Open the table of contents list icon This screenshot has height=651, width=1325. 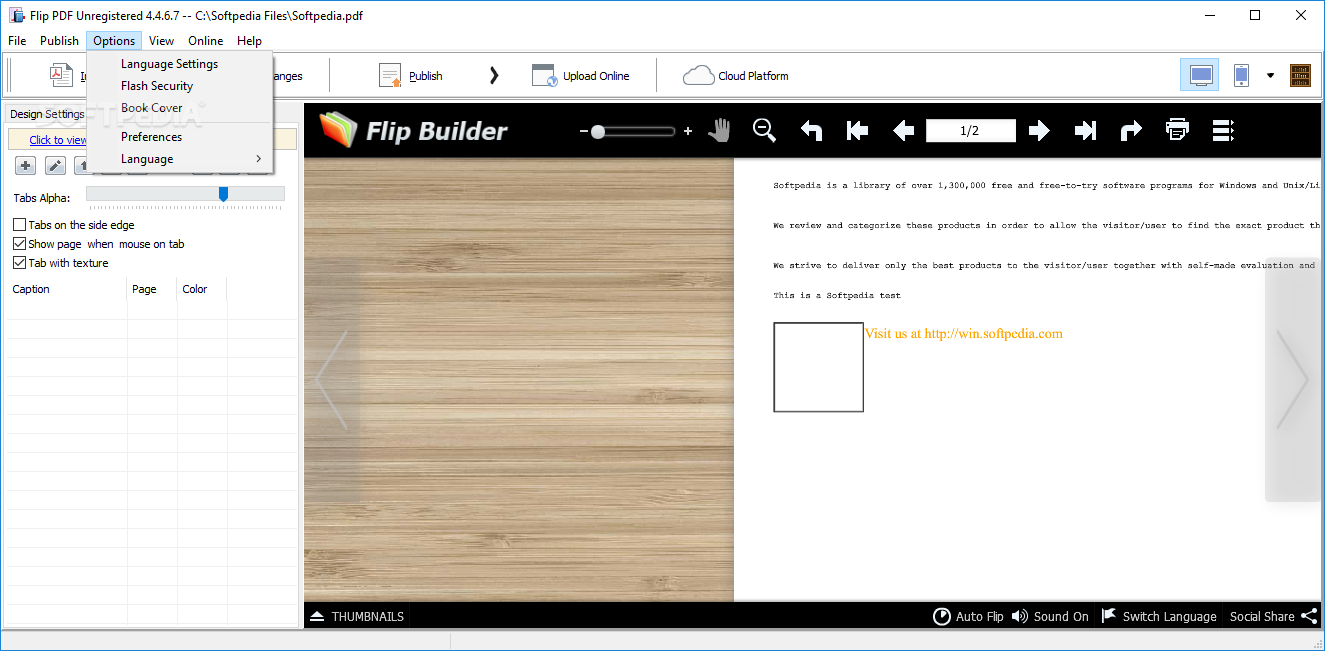click(x=1223, y=130)
